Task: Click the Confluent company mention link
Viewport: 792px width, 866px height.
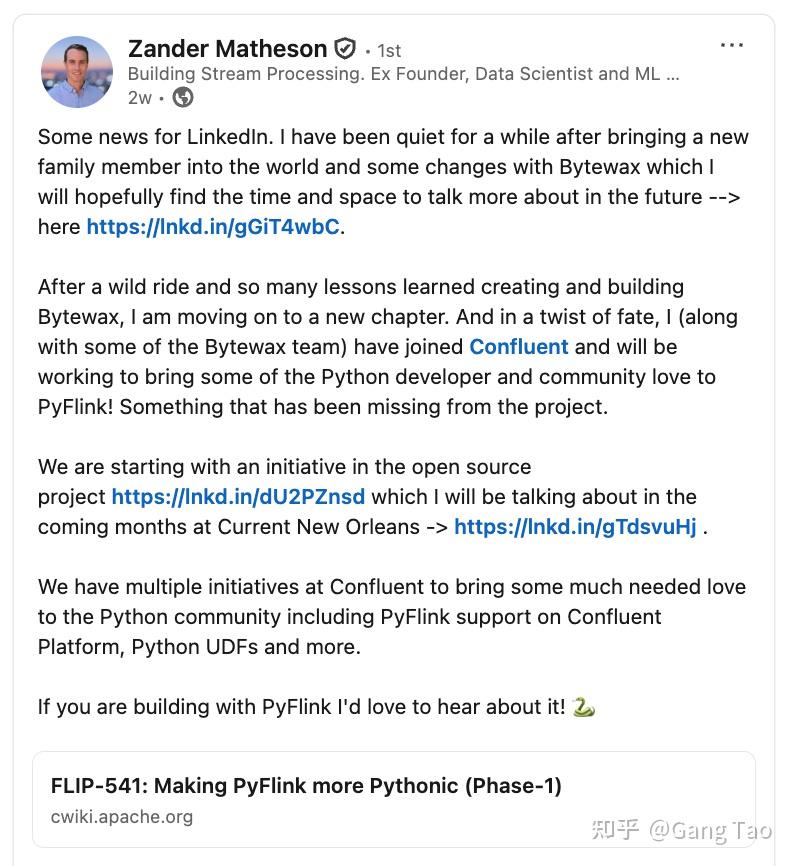Action: pos(519,347)
